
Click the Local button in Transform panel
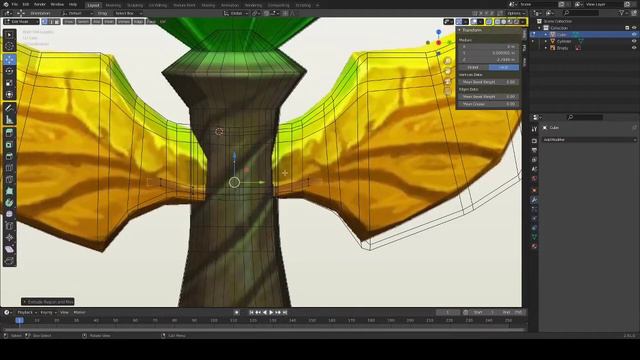(x=504, y=67)
